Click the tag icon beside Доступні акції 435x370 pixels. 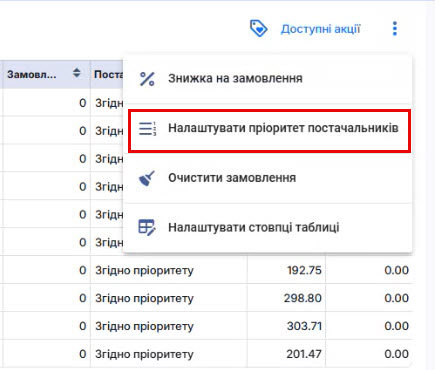pos(259,28)
